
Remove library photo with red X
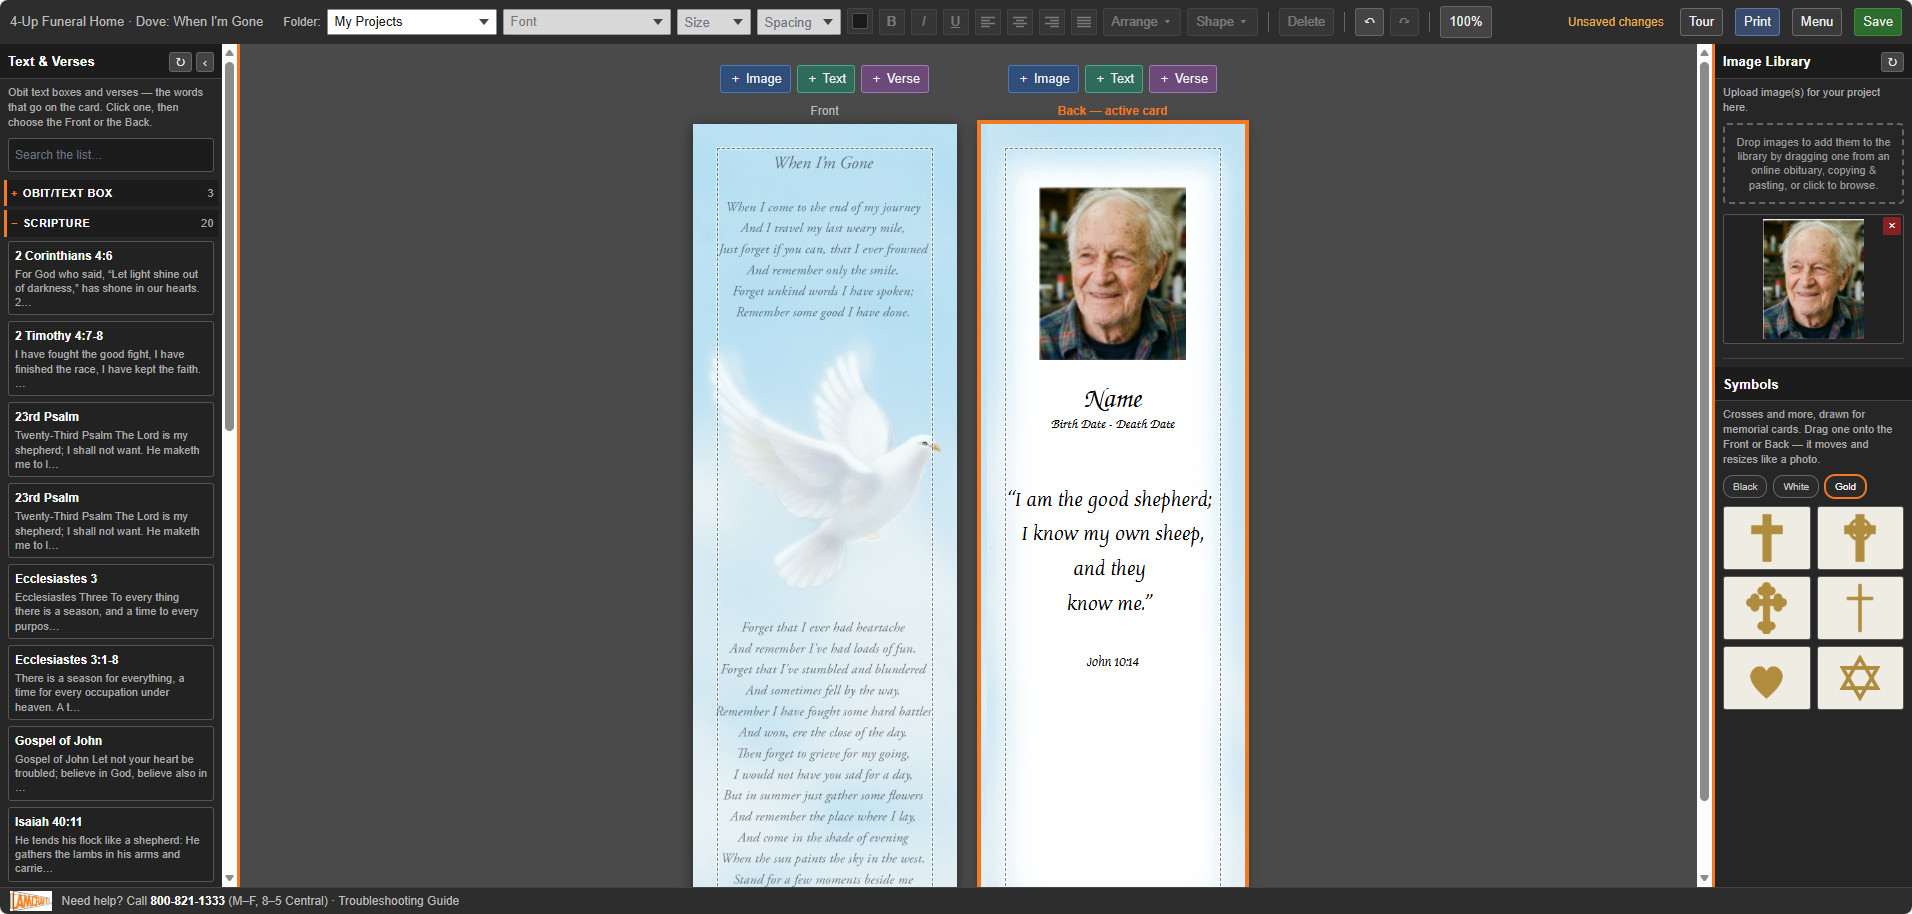point(1892,226)
